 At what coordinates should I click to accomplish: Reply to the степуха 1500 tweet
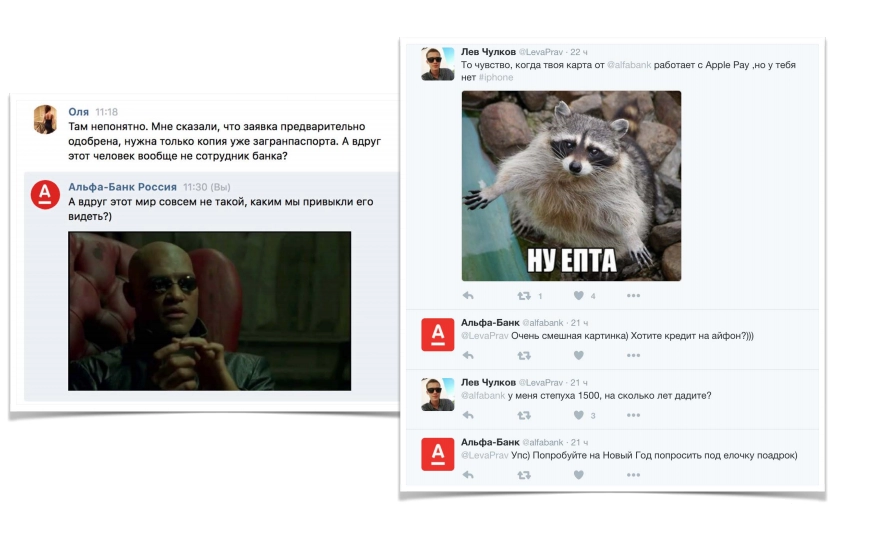(x=468, y=415)
